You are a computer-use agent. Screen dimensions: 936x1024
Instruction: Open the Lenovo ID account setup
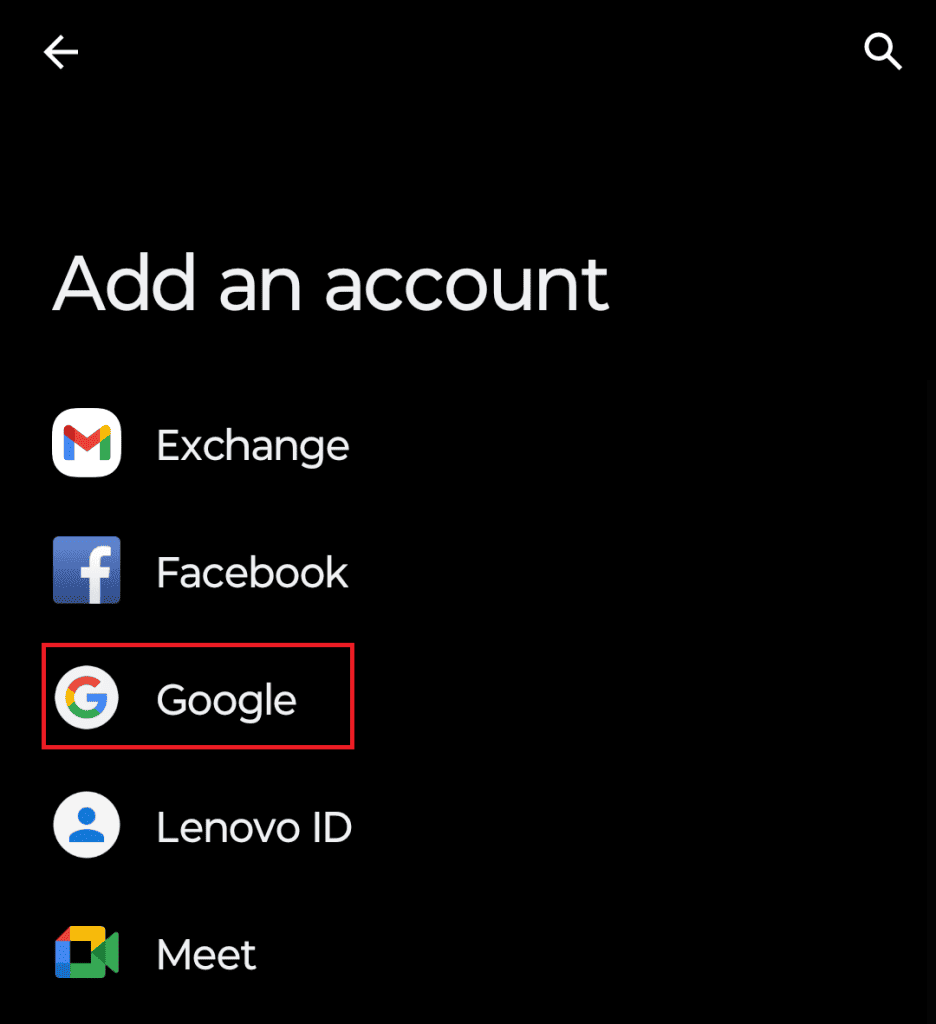[x=254, y=826]
